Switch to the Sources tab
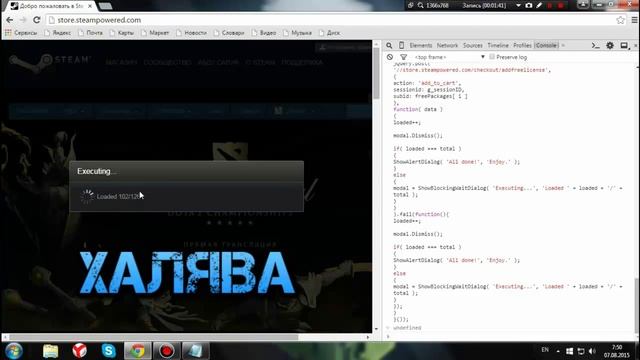The image size is (640, 360). click(x=473, y=45)
